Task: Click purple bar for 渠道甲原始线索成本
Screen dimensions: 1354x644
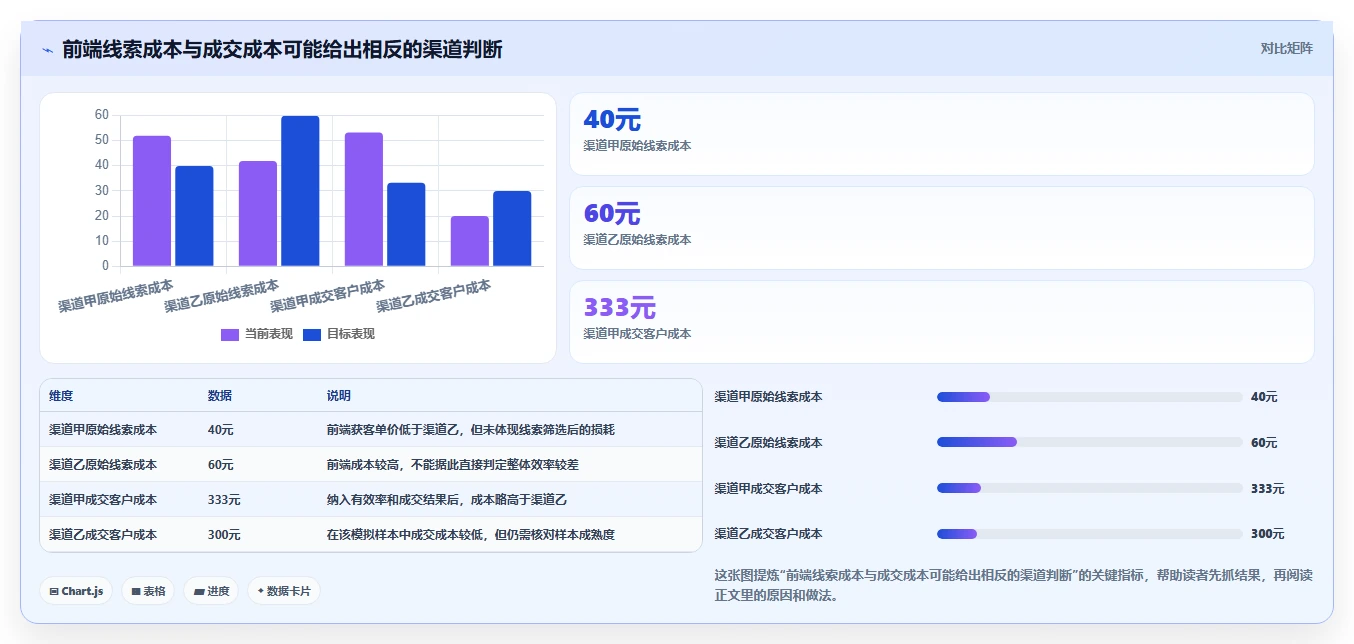Action: click(x=152, y=201)
